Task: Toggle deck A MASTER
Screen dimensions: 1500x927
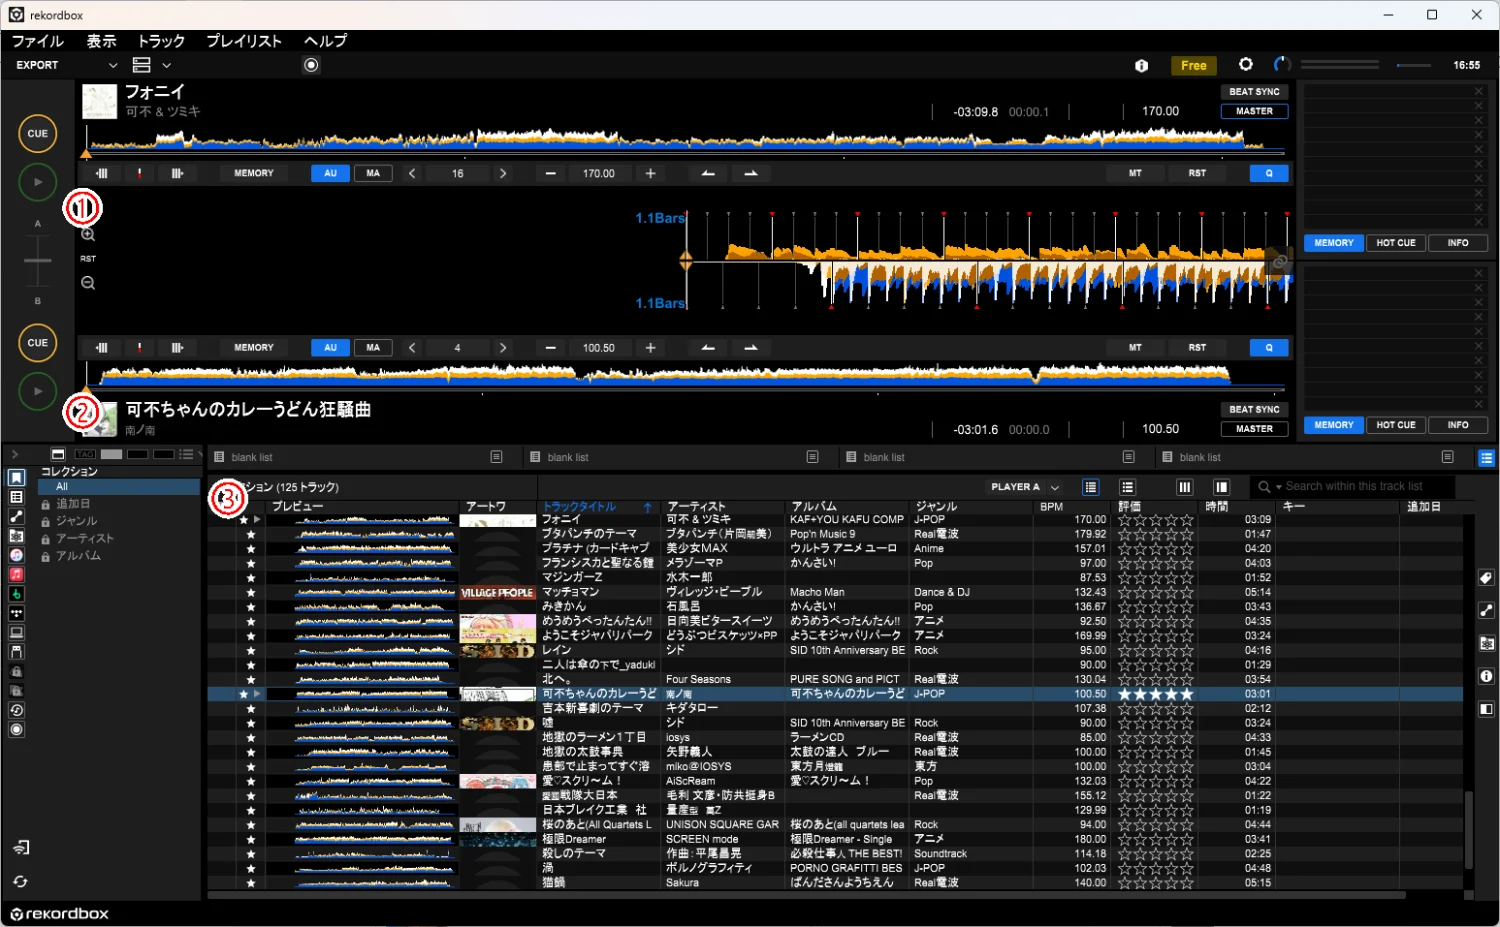Action: click(1254, 111)
